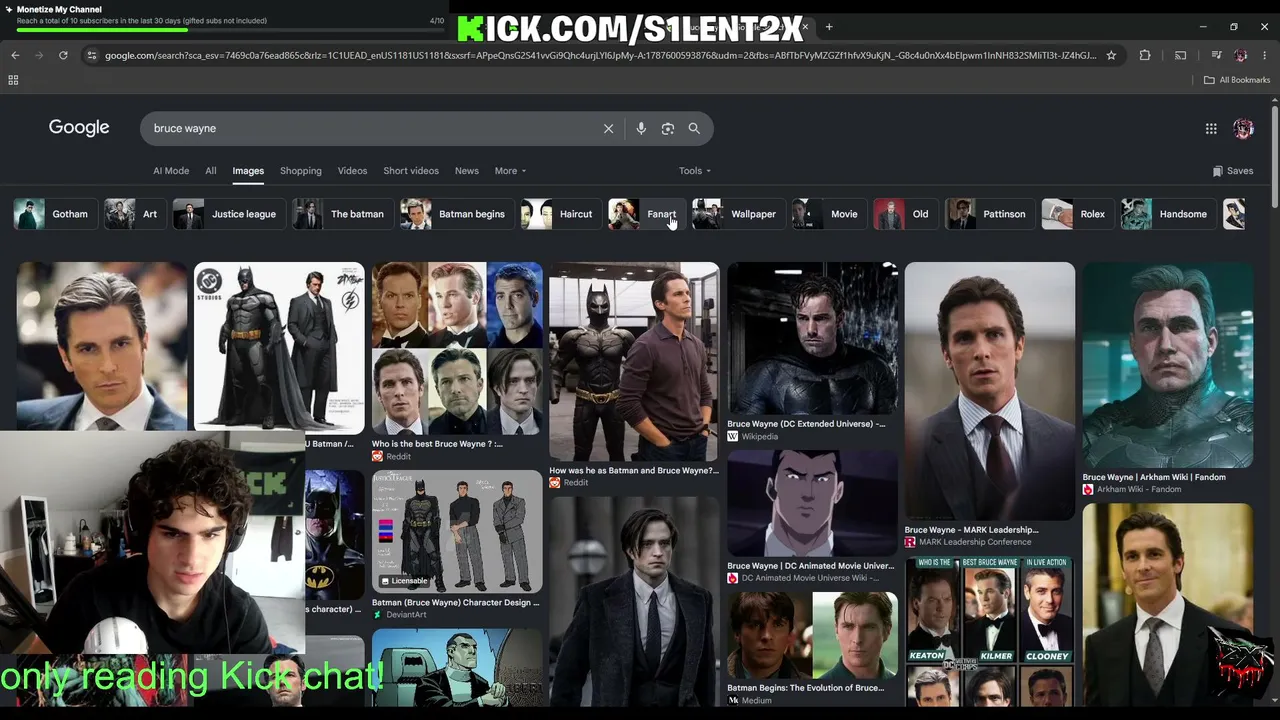Switch to the Videos tab
This screenshot has height=720, width=1280.
point(352,171)
